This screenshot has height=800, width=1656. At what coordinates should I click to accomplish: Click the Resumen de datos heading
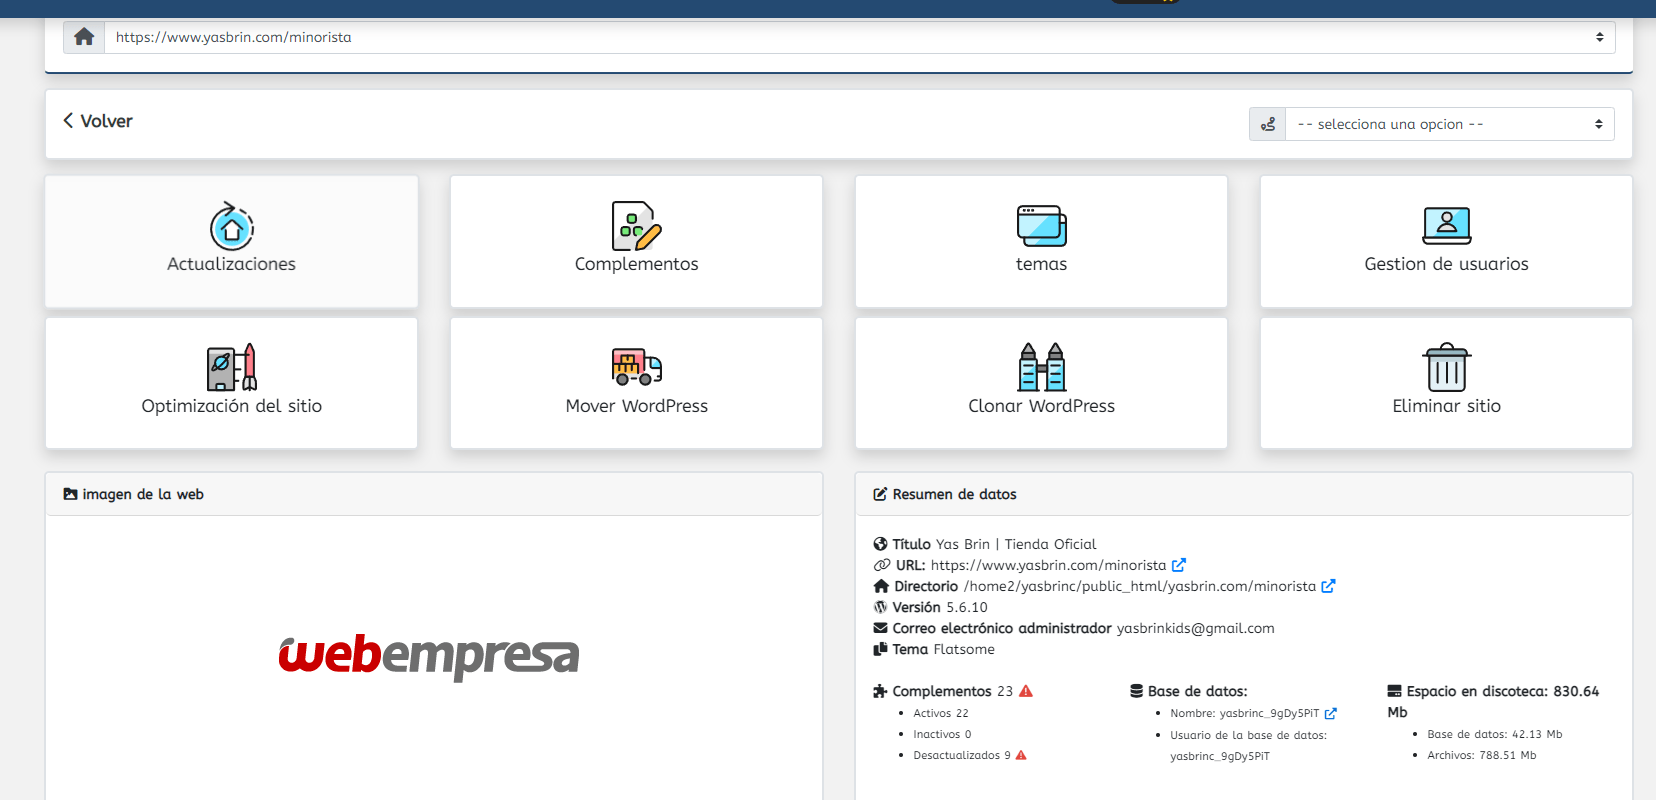(x=954, y=494)
